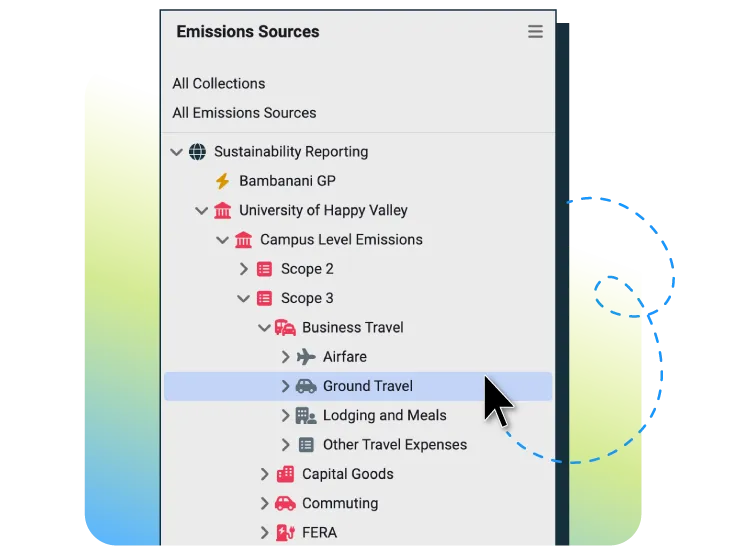Collapse the Sustainability Reporting tree node
The image size is (750, 551).
click(177, 152)
